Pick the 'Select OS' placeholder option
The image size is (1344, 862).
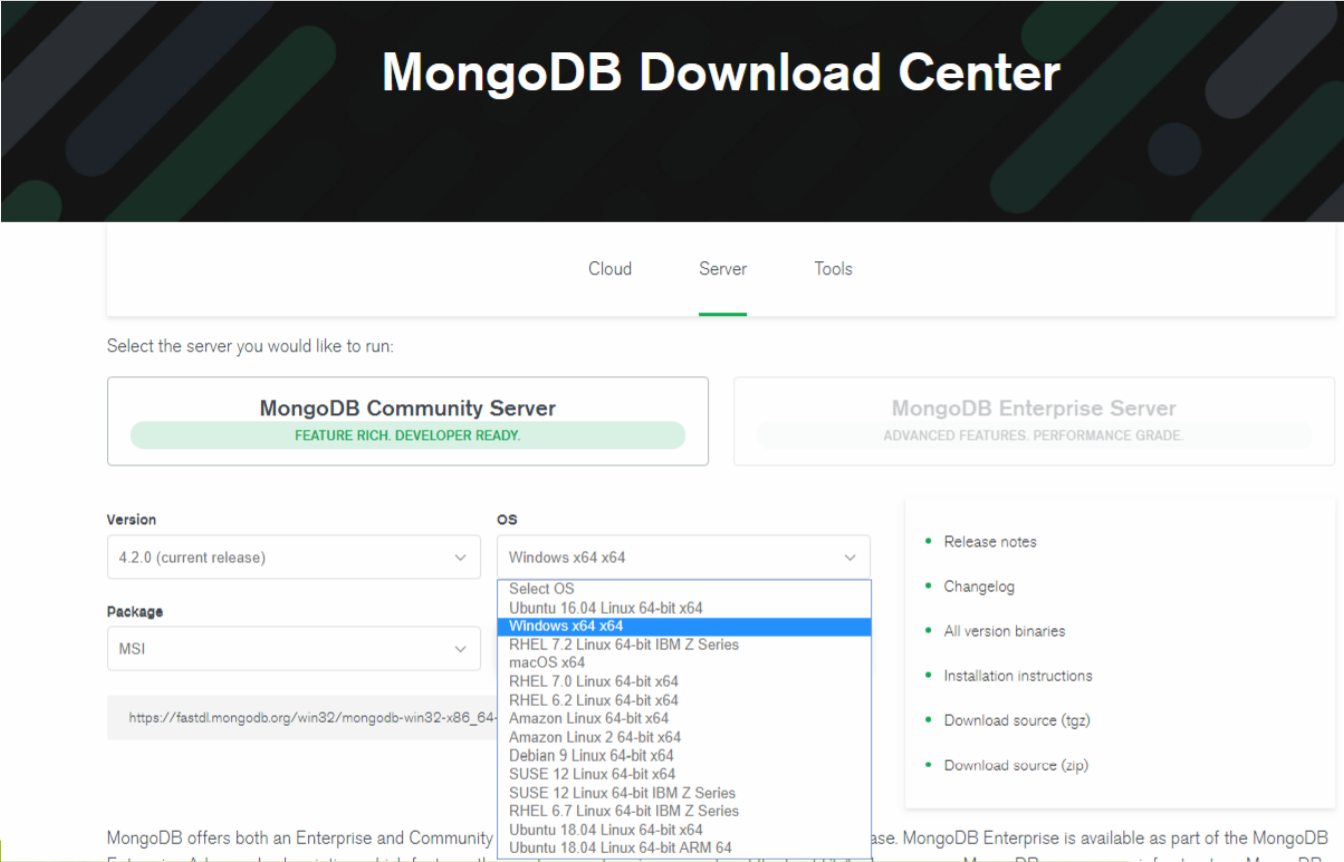click(x=684, y=589)
